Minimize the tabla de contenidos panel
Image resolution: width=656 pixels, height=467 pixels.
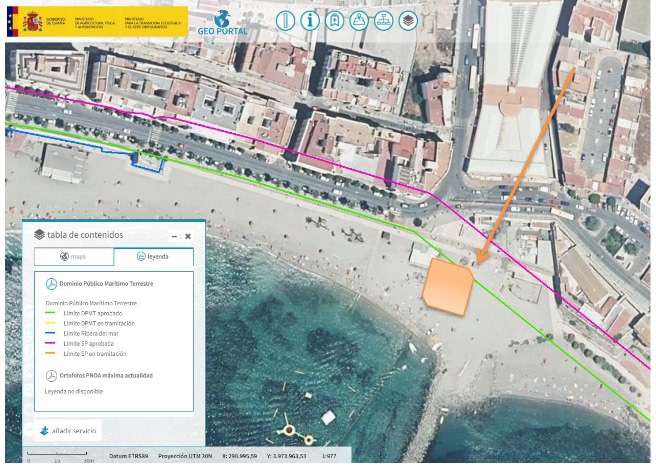(174, 236)
